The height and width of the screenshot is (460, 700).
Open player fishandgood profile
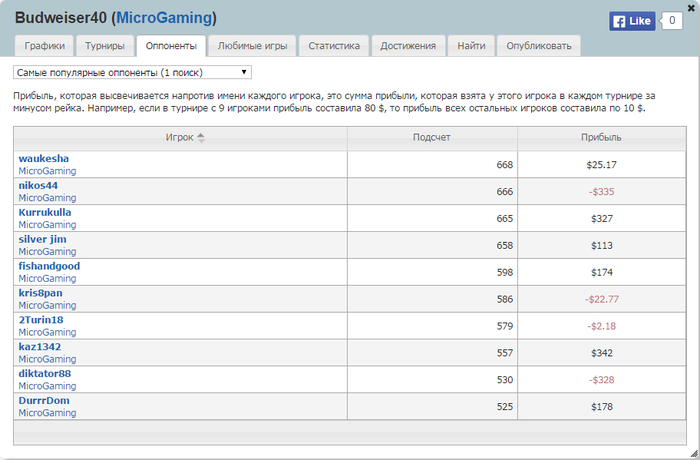[x=49, y=266]
